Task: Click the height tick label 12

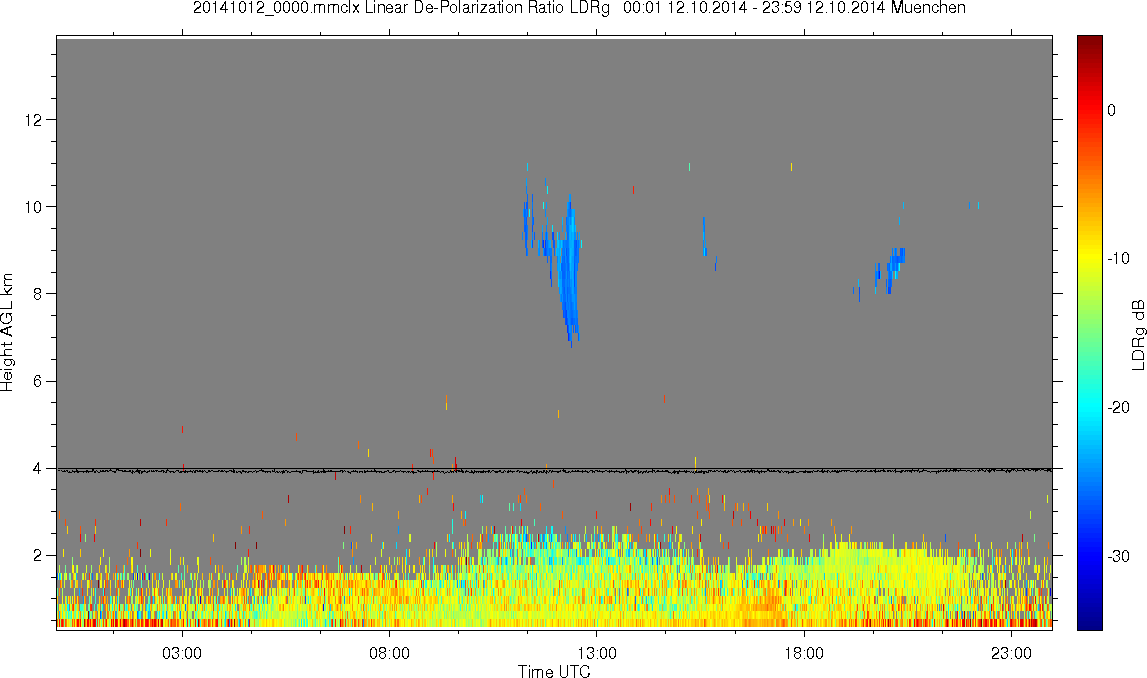Action: click(x=32, y=119)
